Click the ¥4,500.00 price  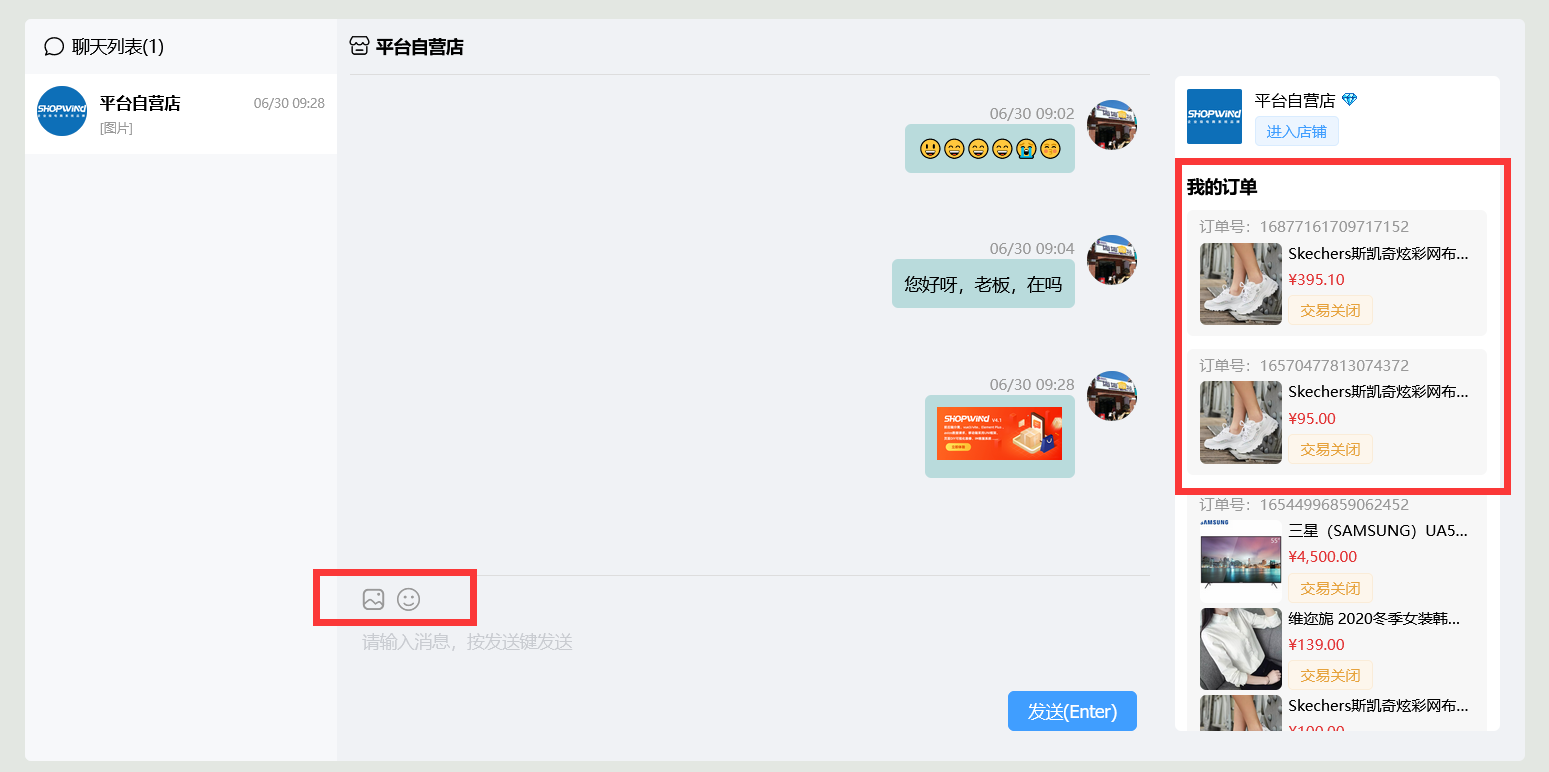coord(1323,557)
